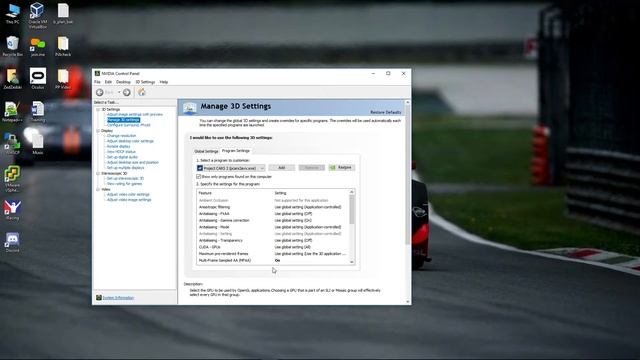This screenshot has height=360, width=640.
Task: Toggle Show only programs found on this computer
Action: (199, 177)
